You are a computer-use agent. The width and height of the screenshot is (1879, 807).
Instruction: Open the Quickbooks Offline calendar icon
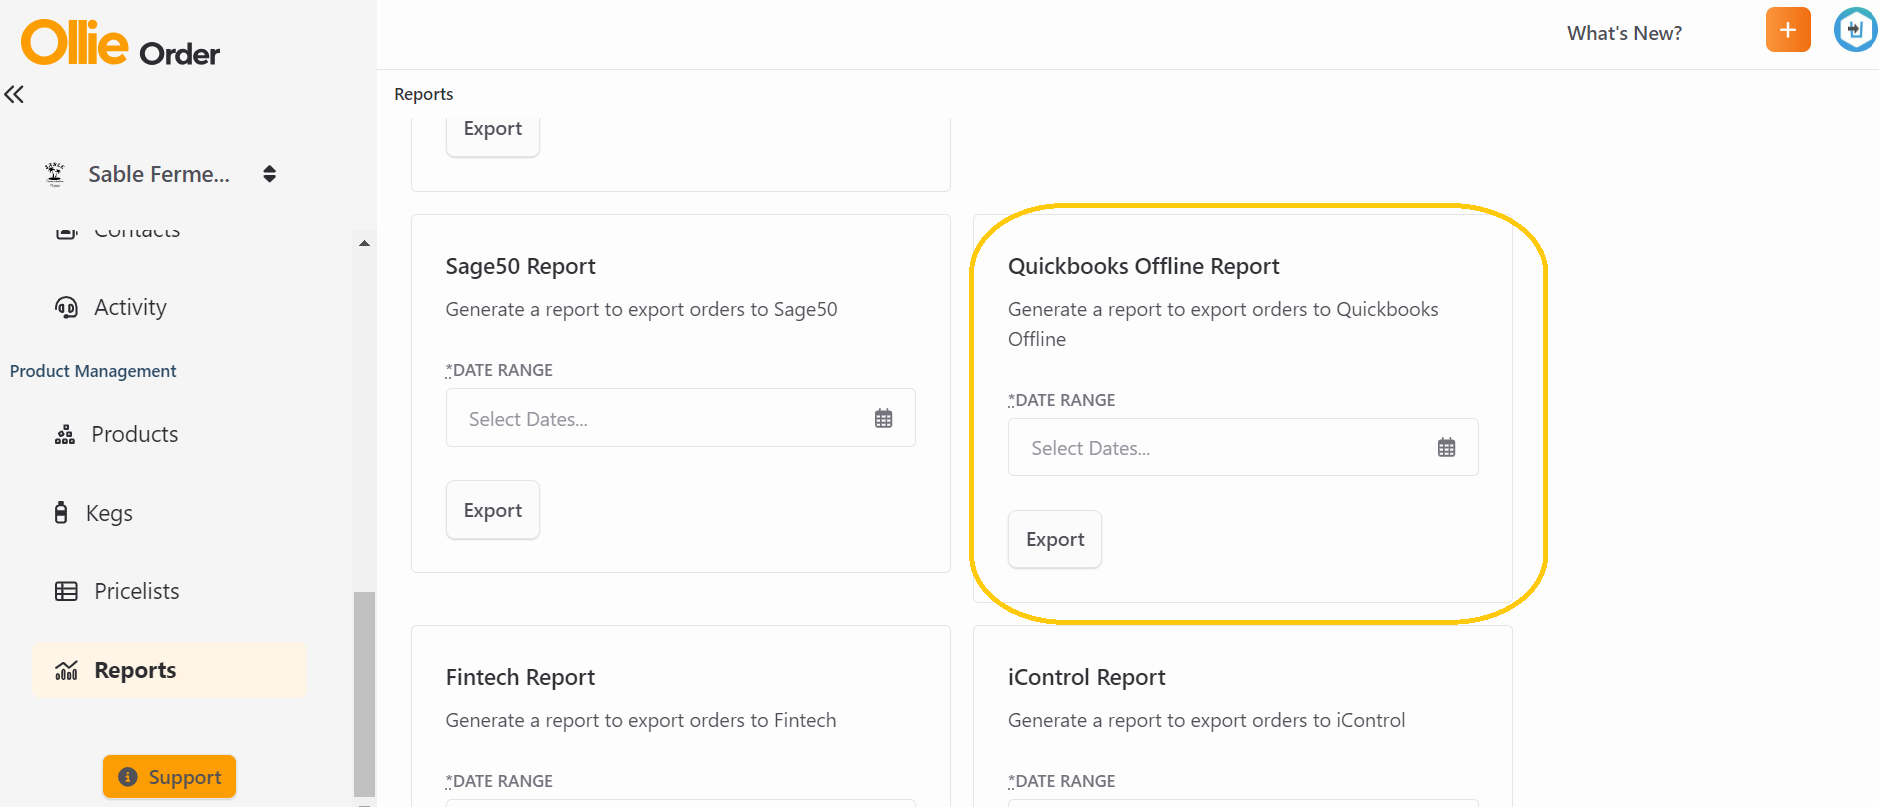pos(1446,447)
